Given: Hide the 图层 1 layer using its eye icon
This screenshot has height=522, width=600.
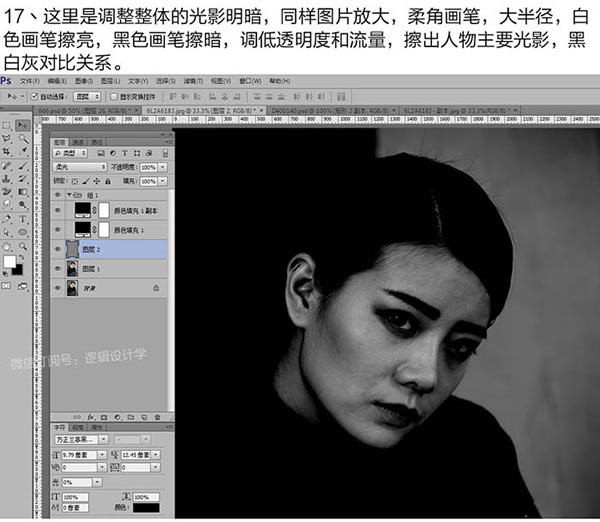Looking at the screenshot, I should 56,268.
